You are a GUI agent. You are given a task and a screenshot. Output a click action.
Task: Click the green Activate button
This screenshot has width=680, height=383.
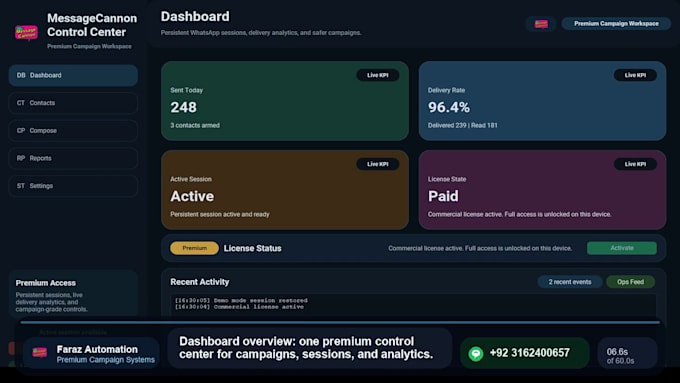tap(621, 248)
